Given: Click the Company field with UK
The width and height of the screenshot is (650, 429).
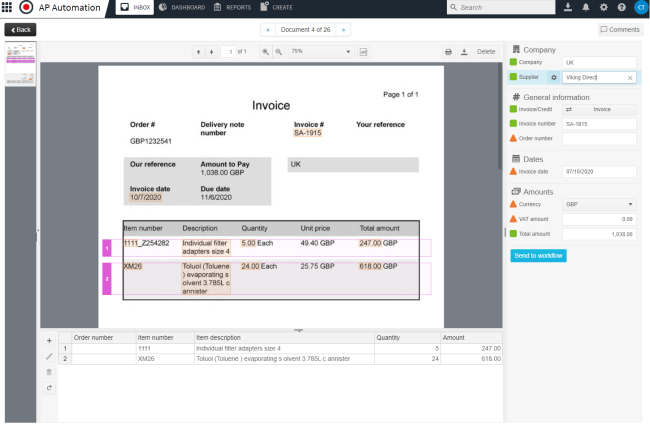Looking at the screenshot, I should click(x=599, y=63).
